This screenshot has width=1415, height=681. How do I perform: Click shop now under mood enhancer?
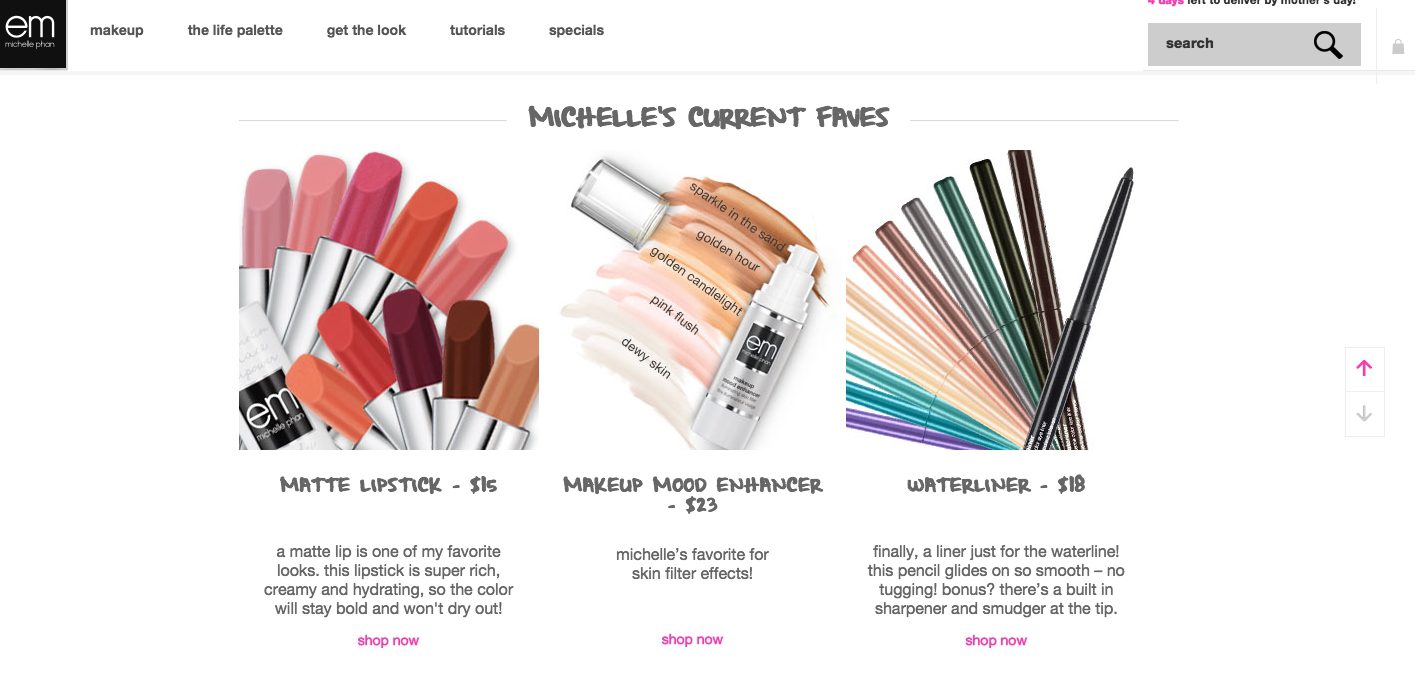pyautogui.click(x=692, y=639)
